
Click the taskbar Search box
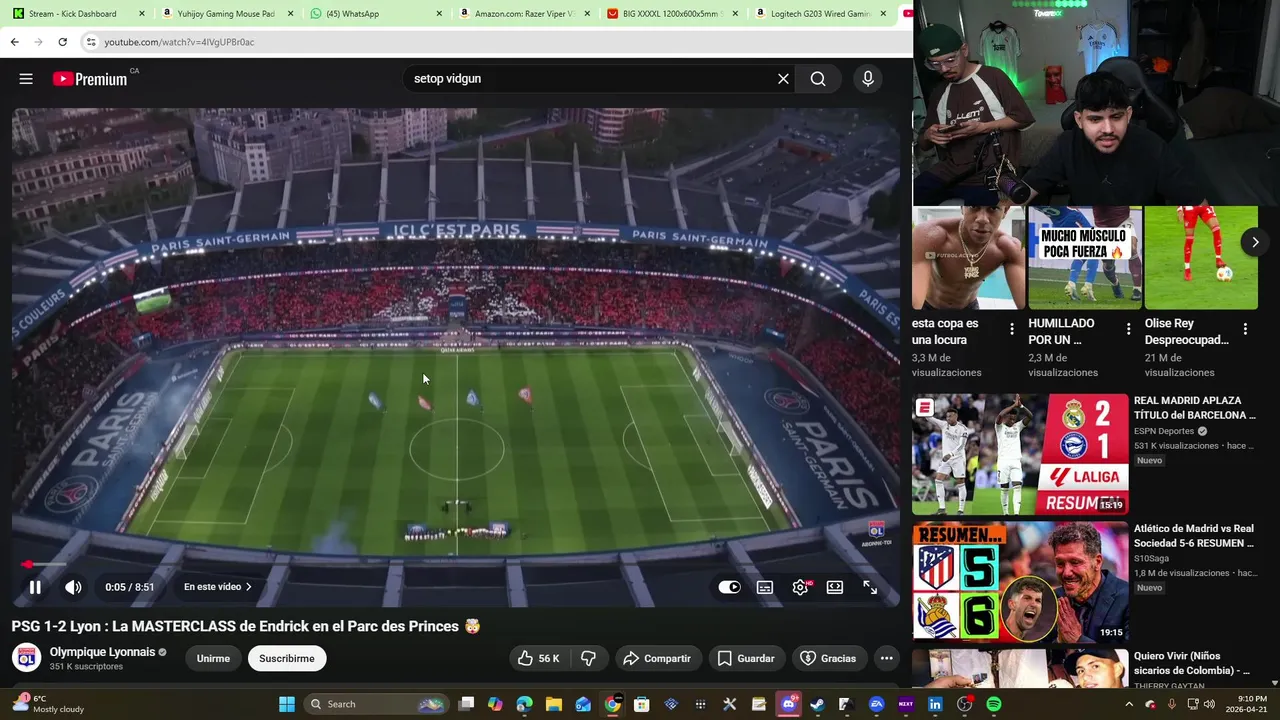(376, 704)
